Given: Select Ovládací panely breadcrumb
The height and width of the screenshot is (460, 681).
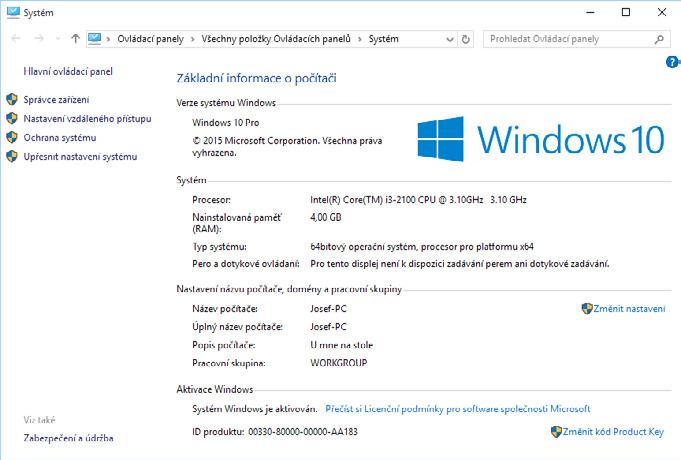Looking at the screenshot, I should click(x=150, y=39).
